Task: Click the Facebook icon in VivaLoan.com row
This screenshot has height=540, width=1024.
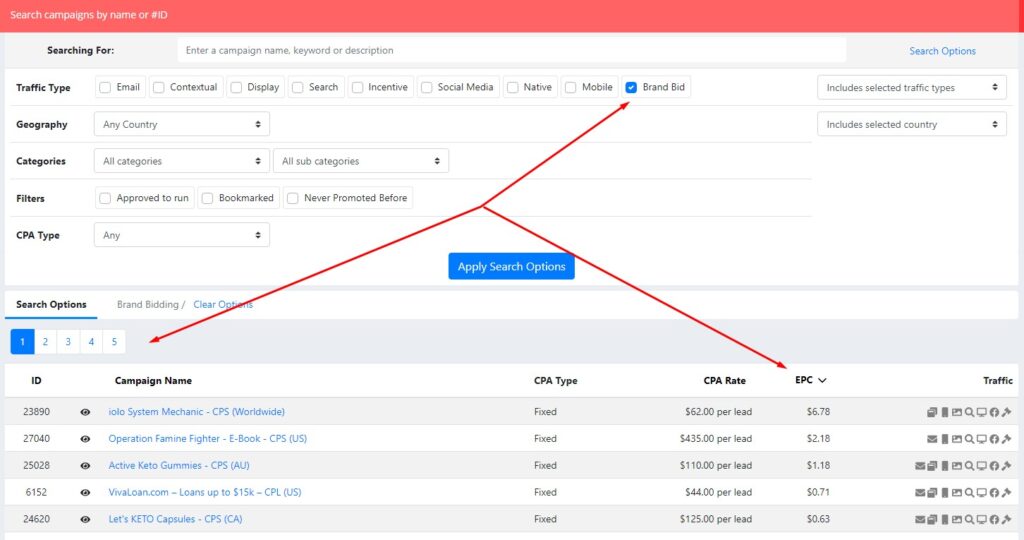Action: coord(994,493)
